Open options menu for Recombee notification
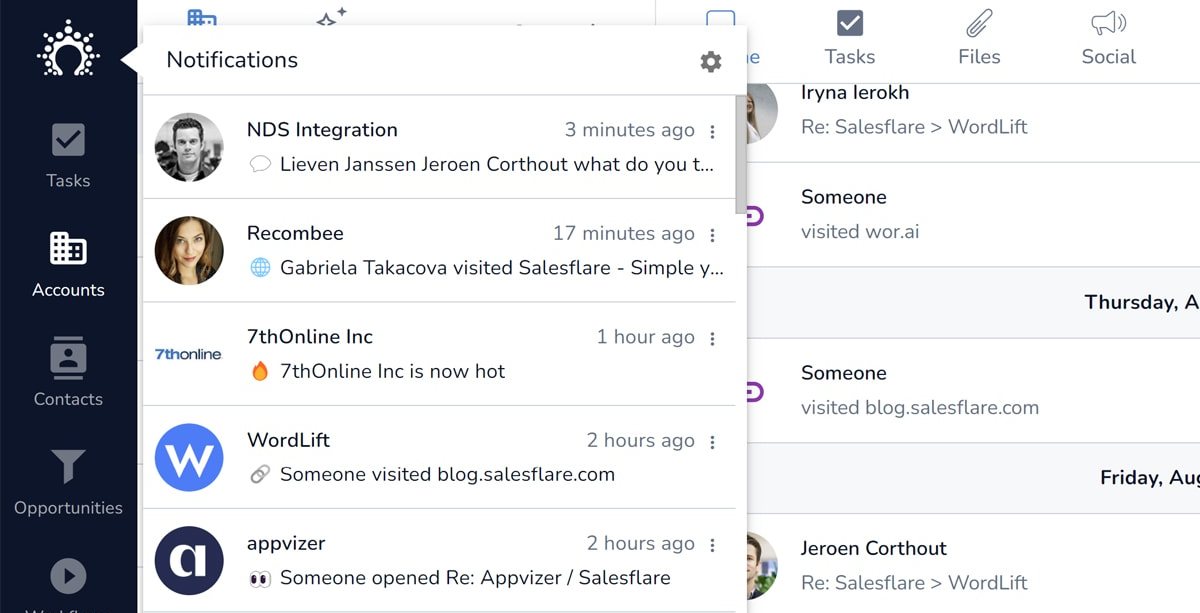 click(x=712, y=235)
